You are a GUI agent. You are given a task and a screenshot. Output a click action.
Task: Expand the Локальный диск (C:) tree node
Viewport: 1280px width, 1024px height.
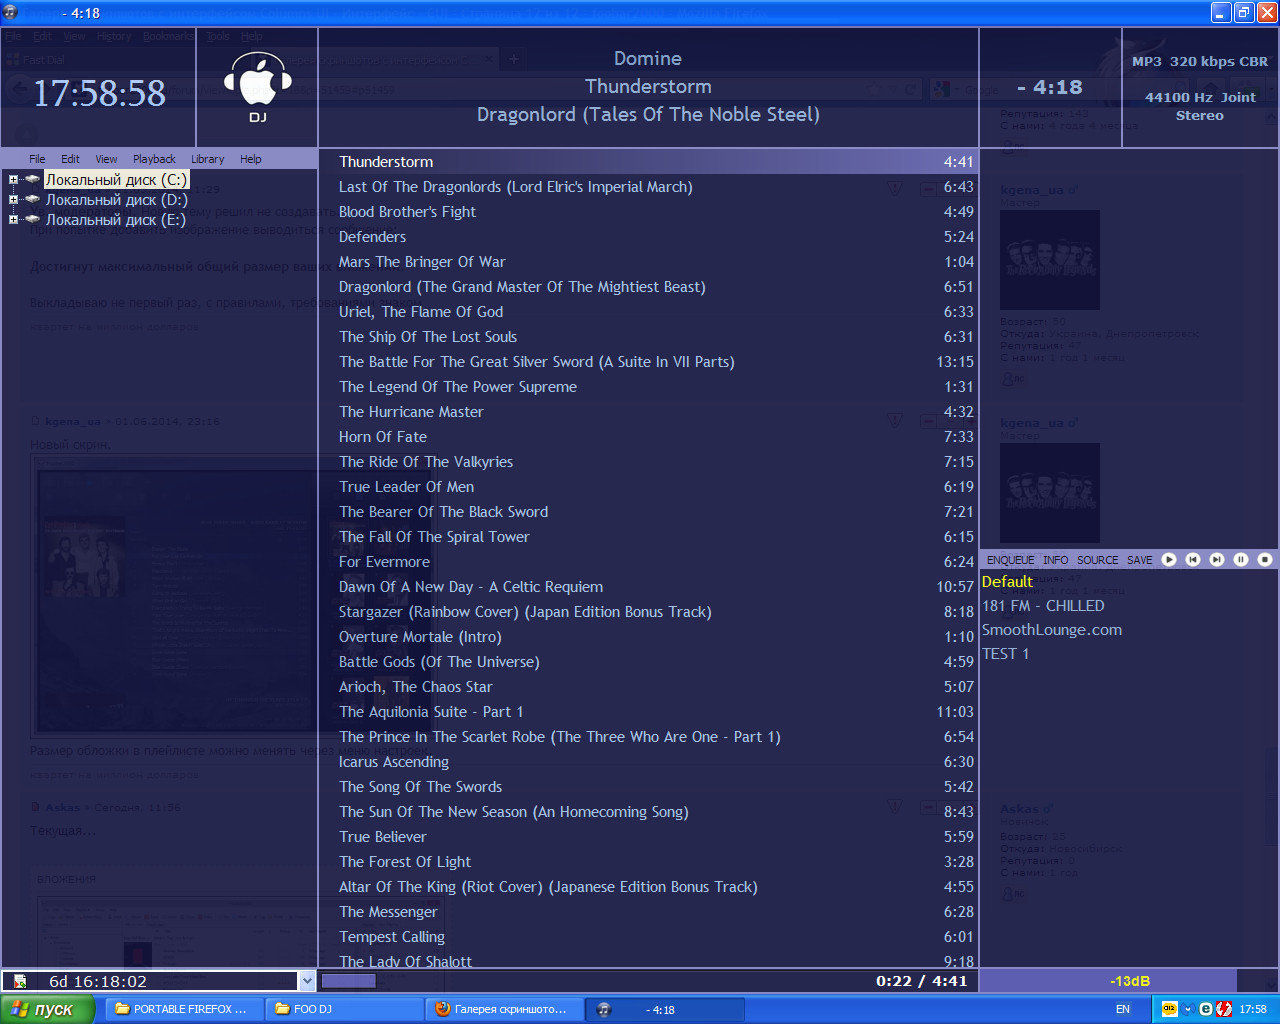click(x=13, y=180)
